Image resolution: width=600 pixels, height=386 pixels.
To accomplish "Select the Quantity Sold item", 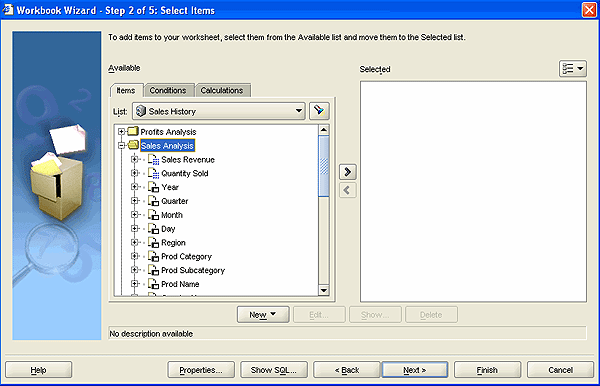I will 185,173.
